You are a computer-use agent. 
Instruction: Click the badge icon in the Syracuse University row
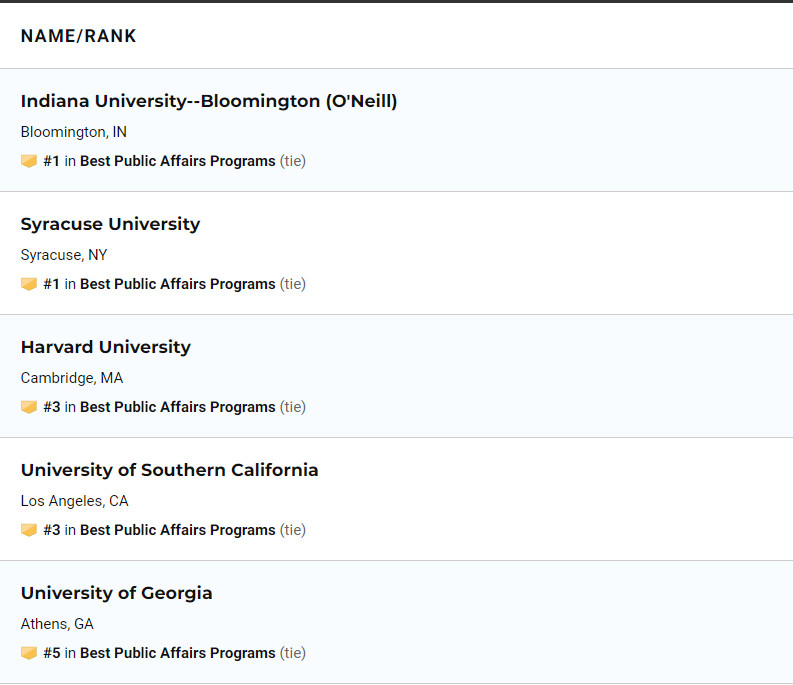click(x=29, y=284)
